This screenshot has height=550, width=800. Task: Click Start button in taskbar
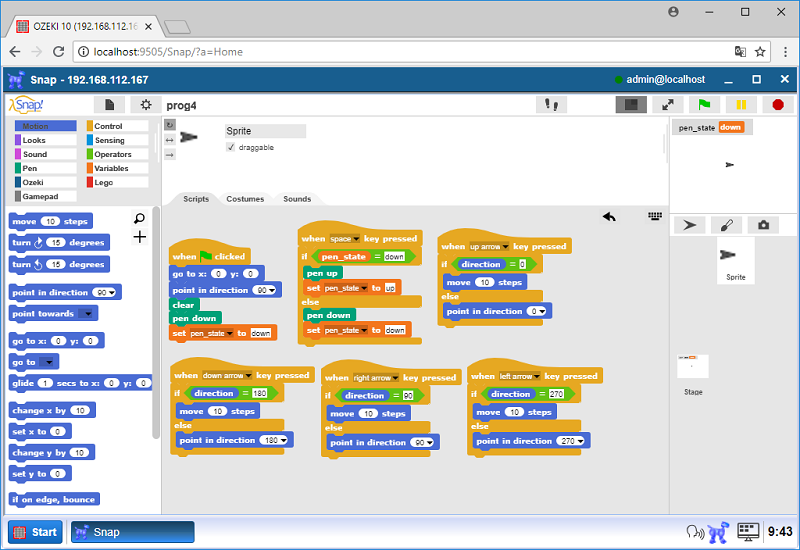coord(36,532)
